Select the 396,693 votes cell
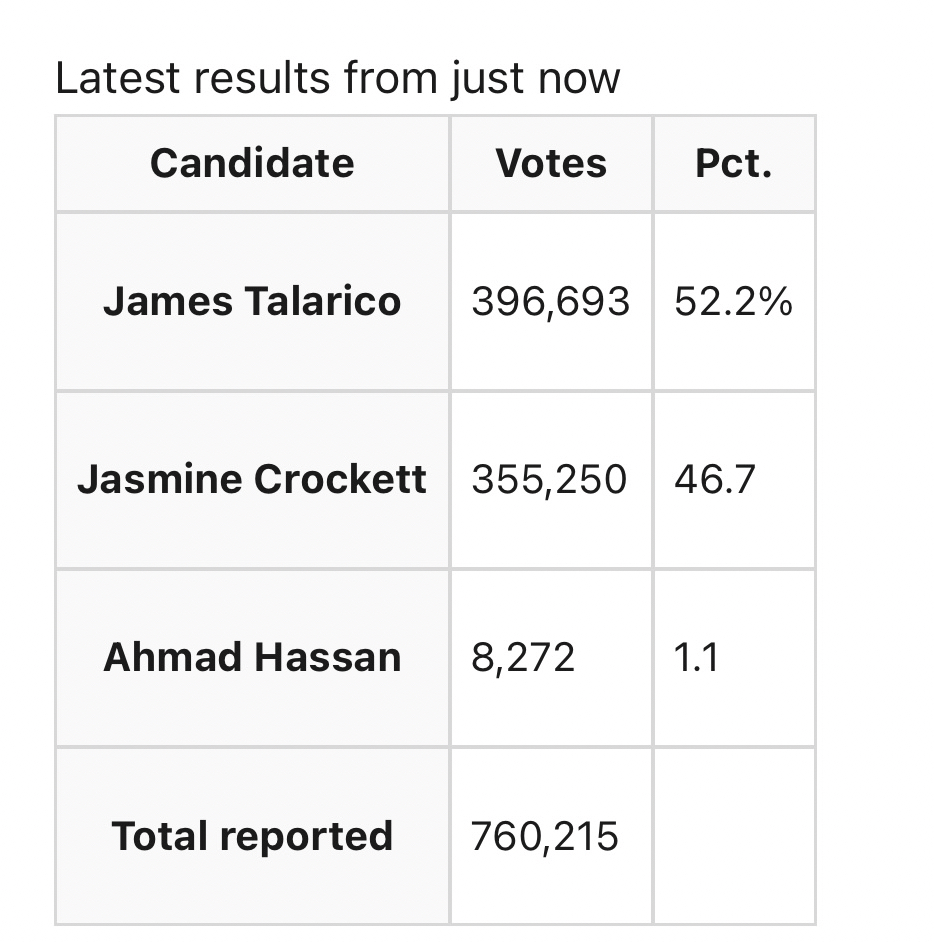 (x=551, y=301)
